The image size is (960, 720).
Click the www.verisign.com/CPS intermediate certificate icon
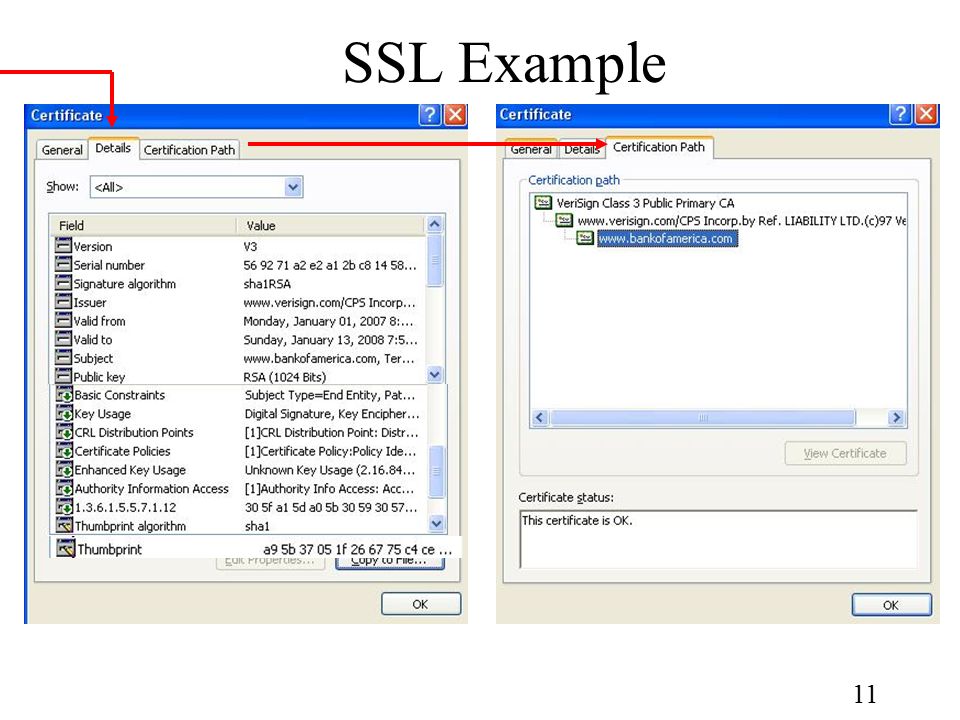pos(564,220)
